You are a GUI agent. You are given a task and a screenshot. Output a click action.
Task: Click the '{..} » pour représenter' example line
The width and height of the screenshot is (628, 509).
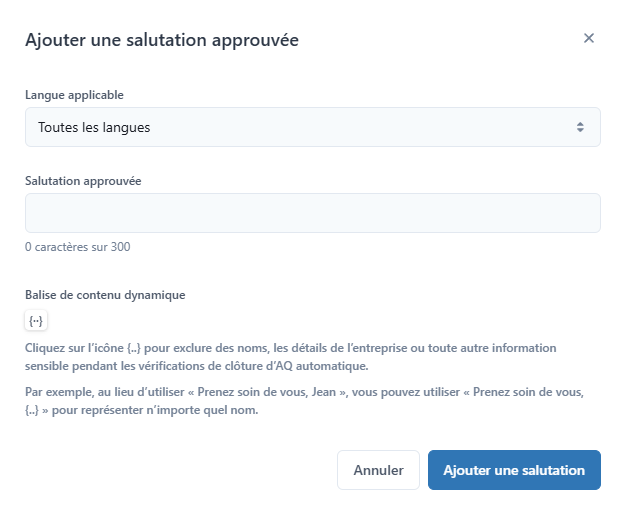point(142,410)
